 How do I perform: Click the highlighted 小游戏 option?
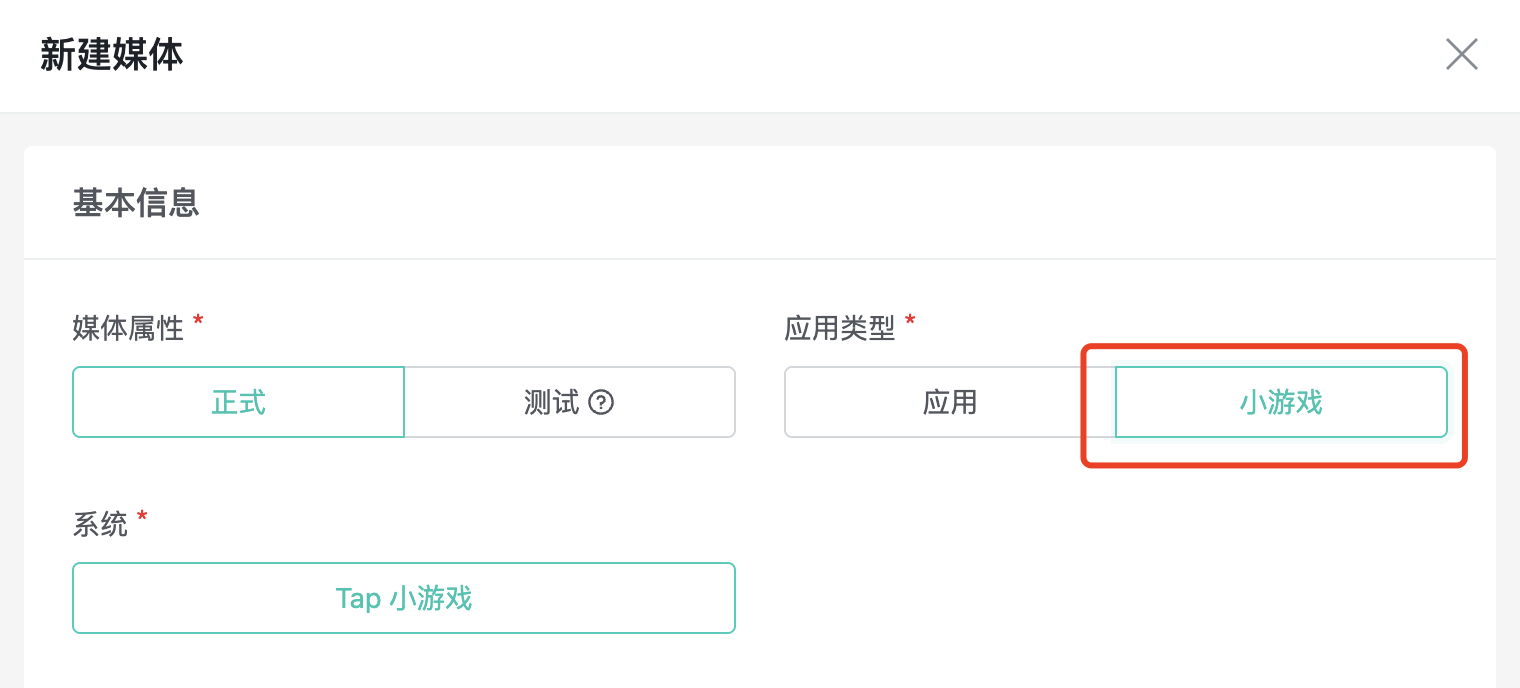[1281, 402]
